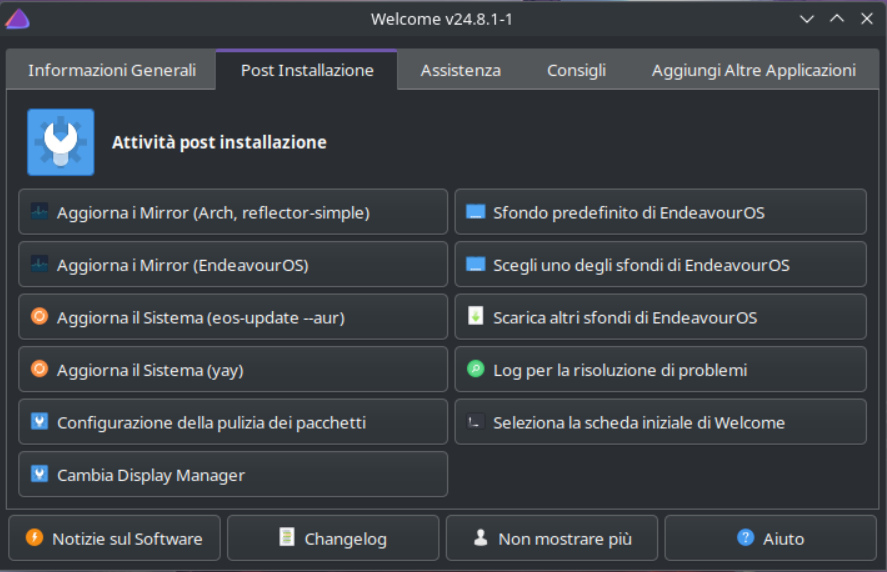Open the Consigli tab
Viewport: 887px width, 572px height.
point(576,70)
